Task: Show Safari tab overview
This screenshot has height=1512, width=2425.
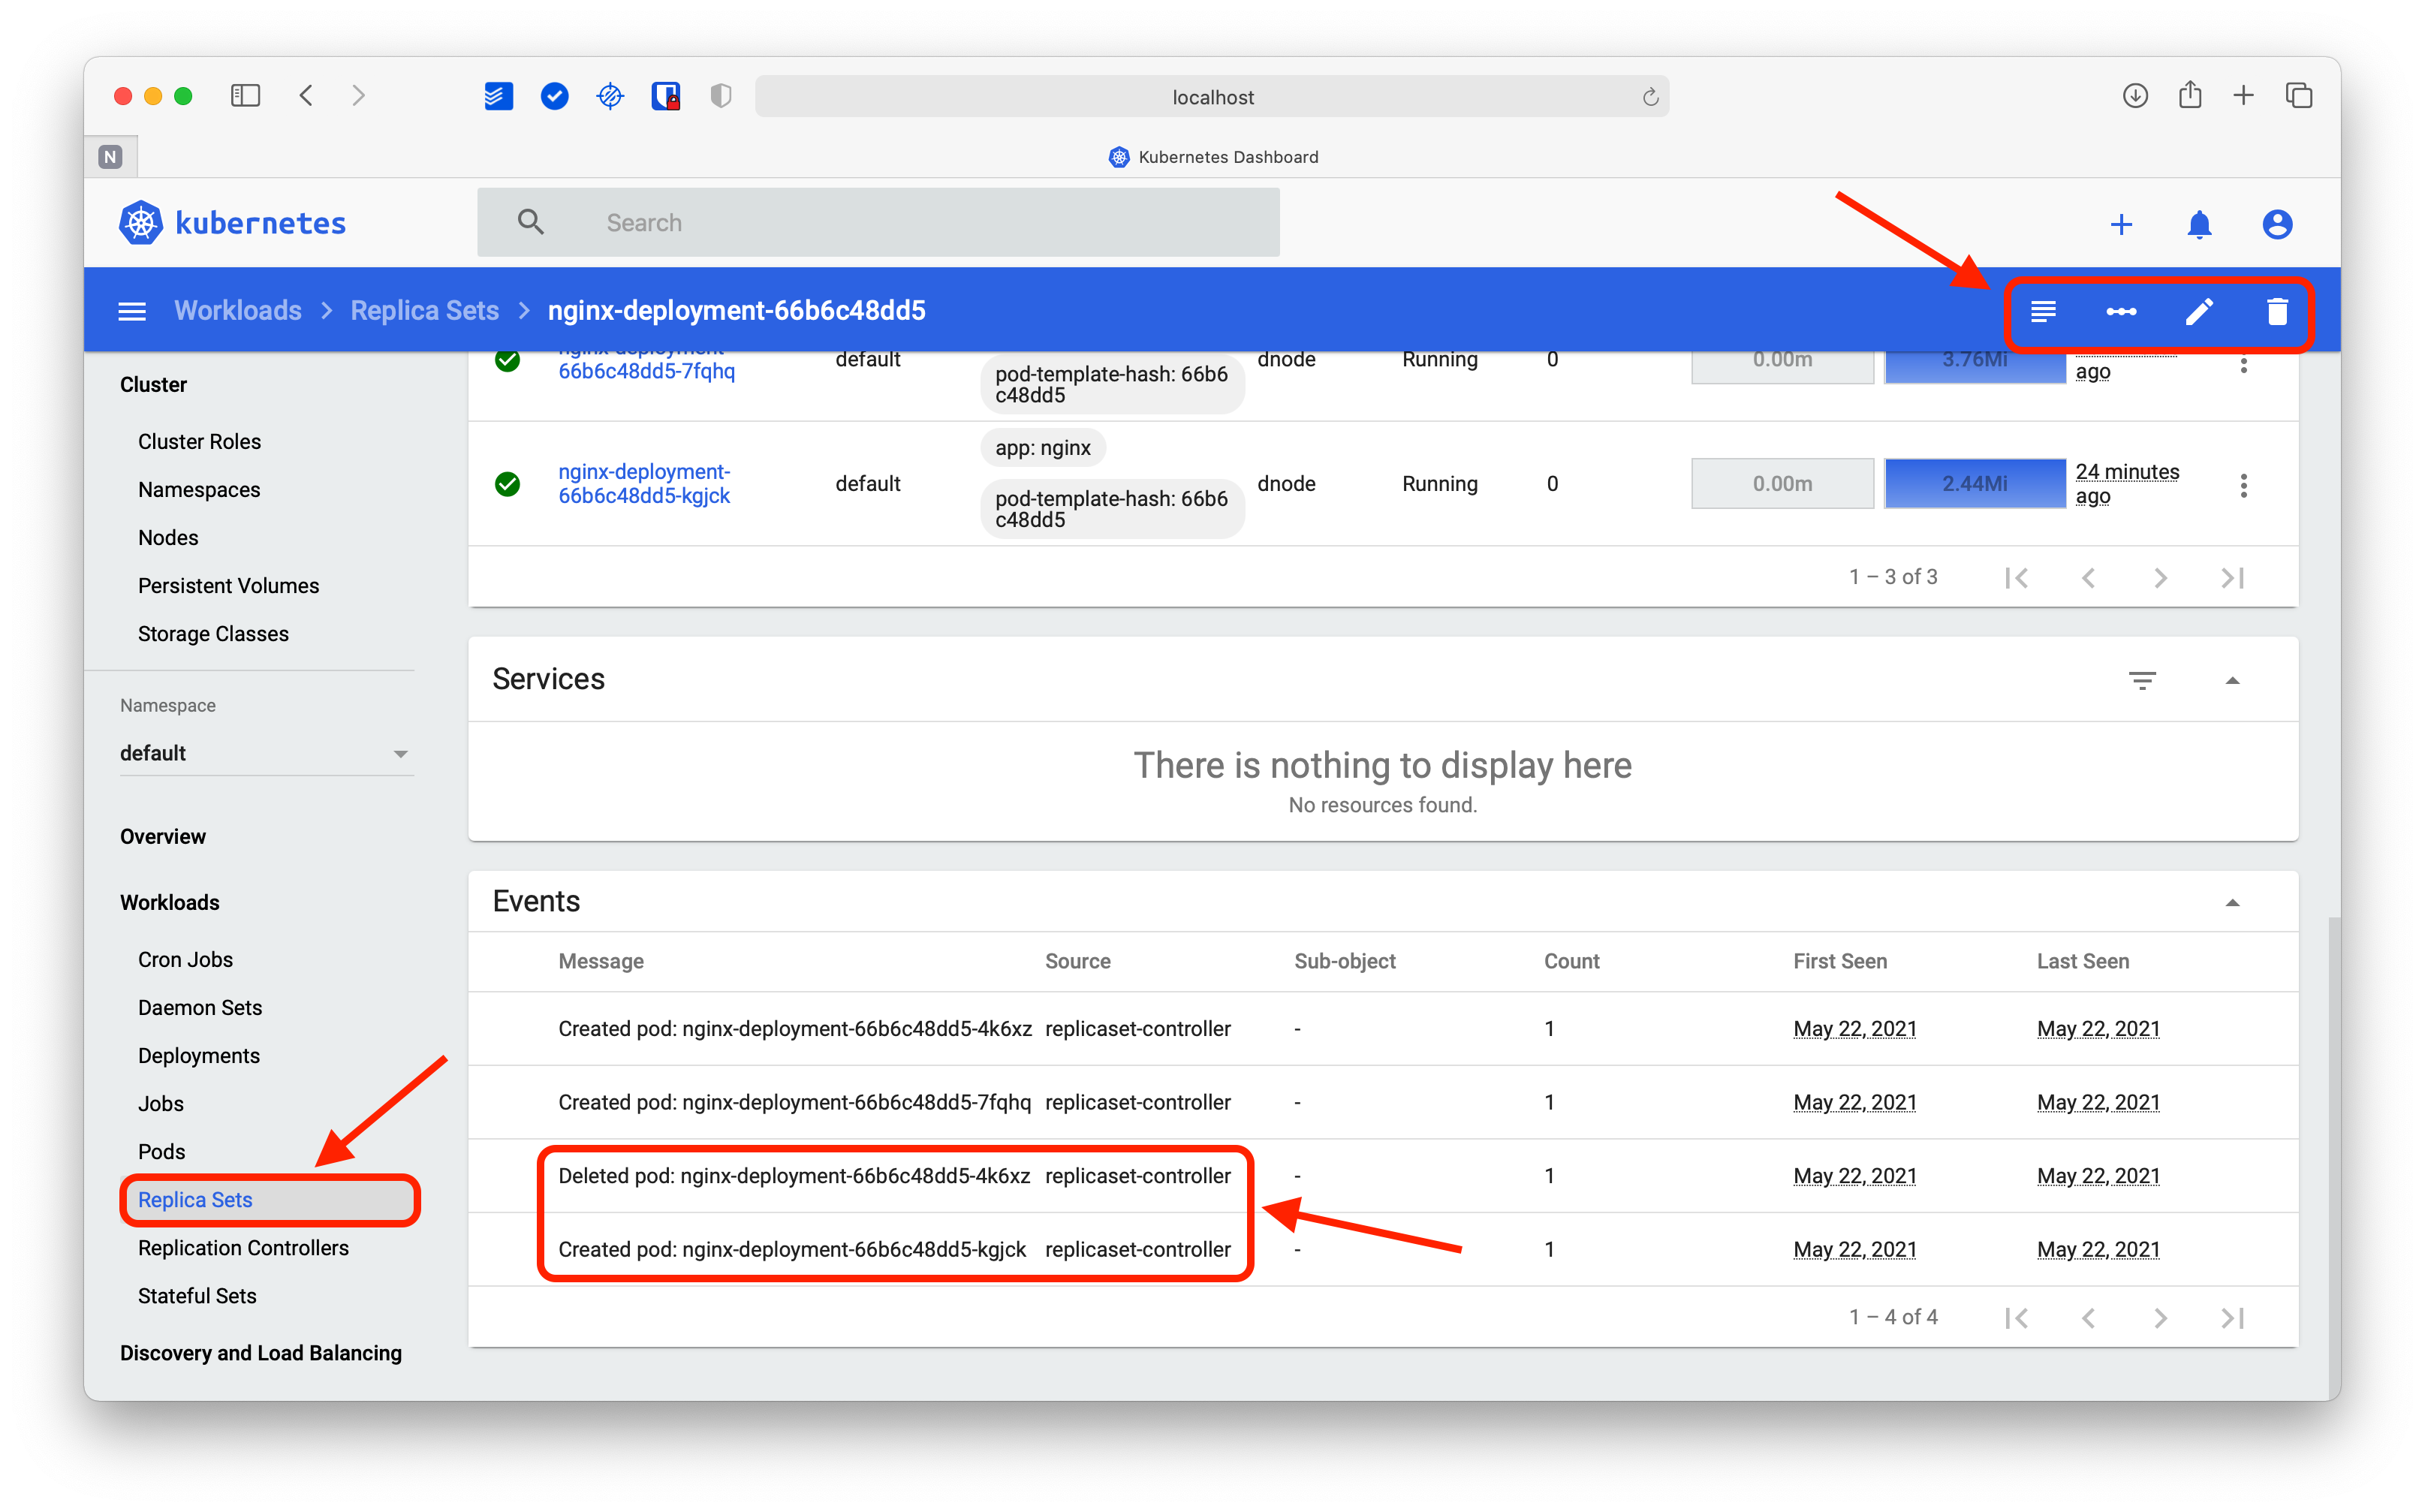Action: coord(2298,96)
